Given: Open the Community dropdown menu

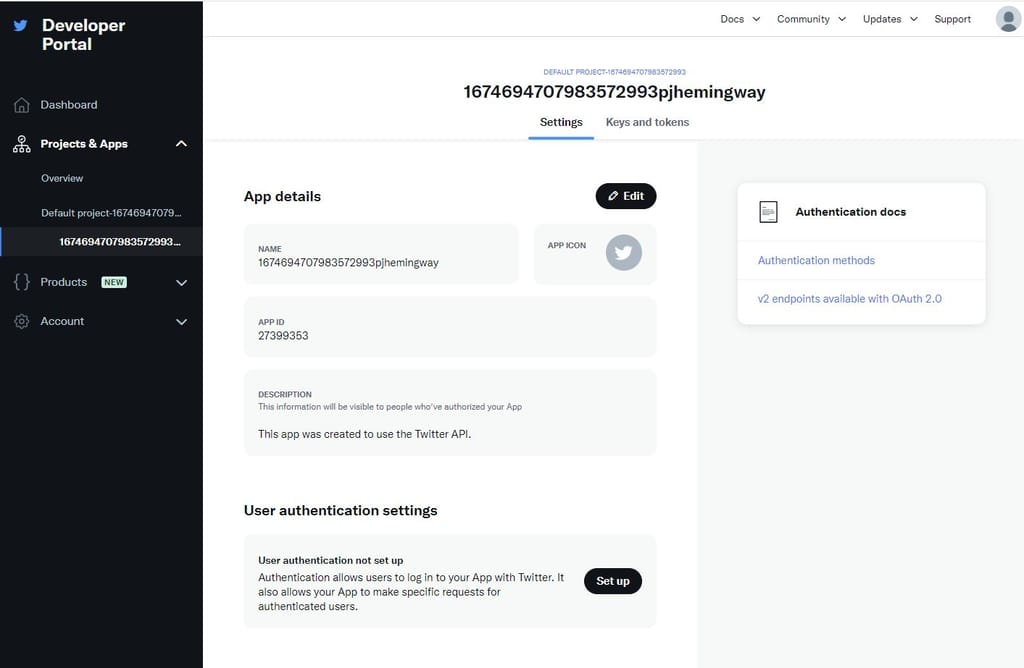Looking at the screenshot, I should pyautogui.click(x=811, y=19).
